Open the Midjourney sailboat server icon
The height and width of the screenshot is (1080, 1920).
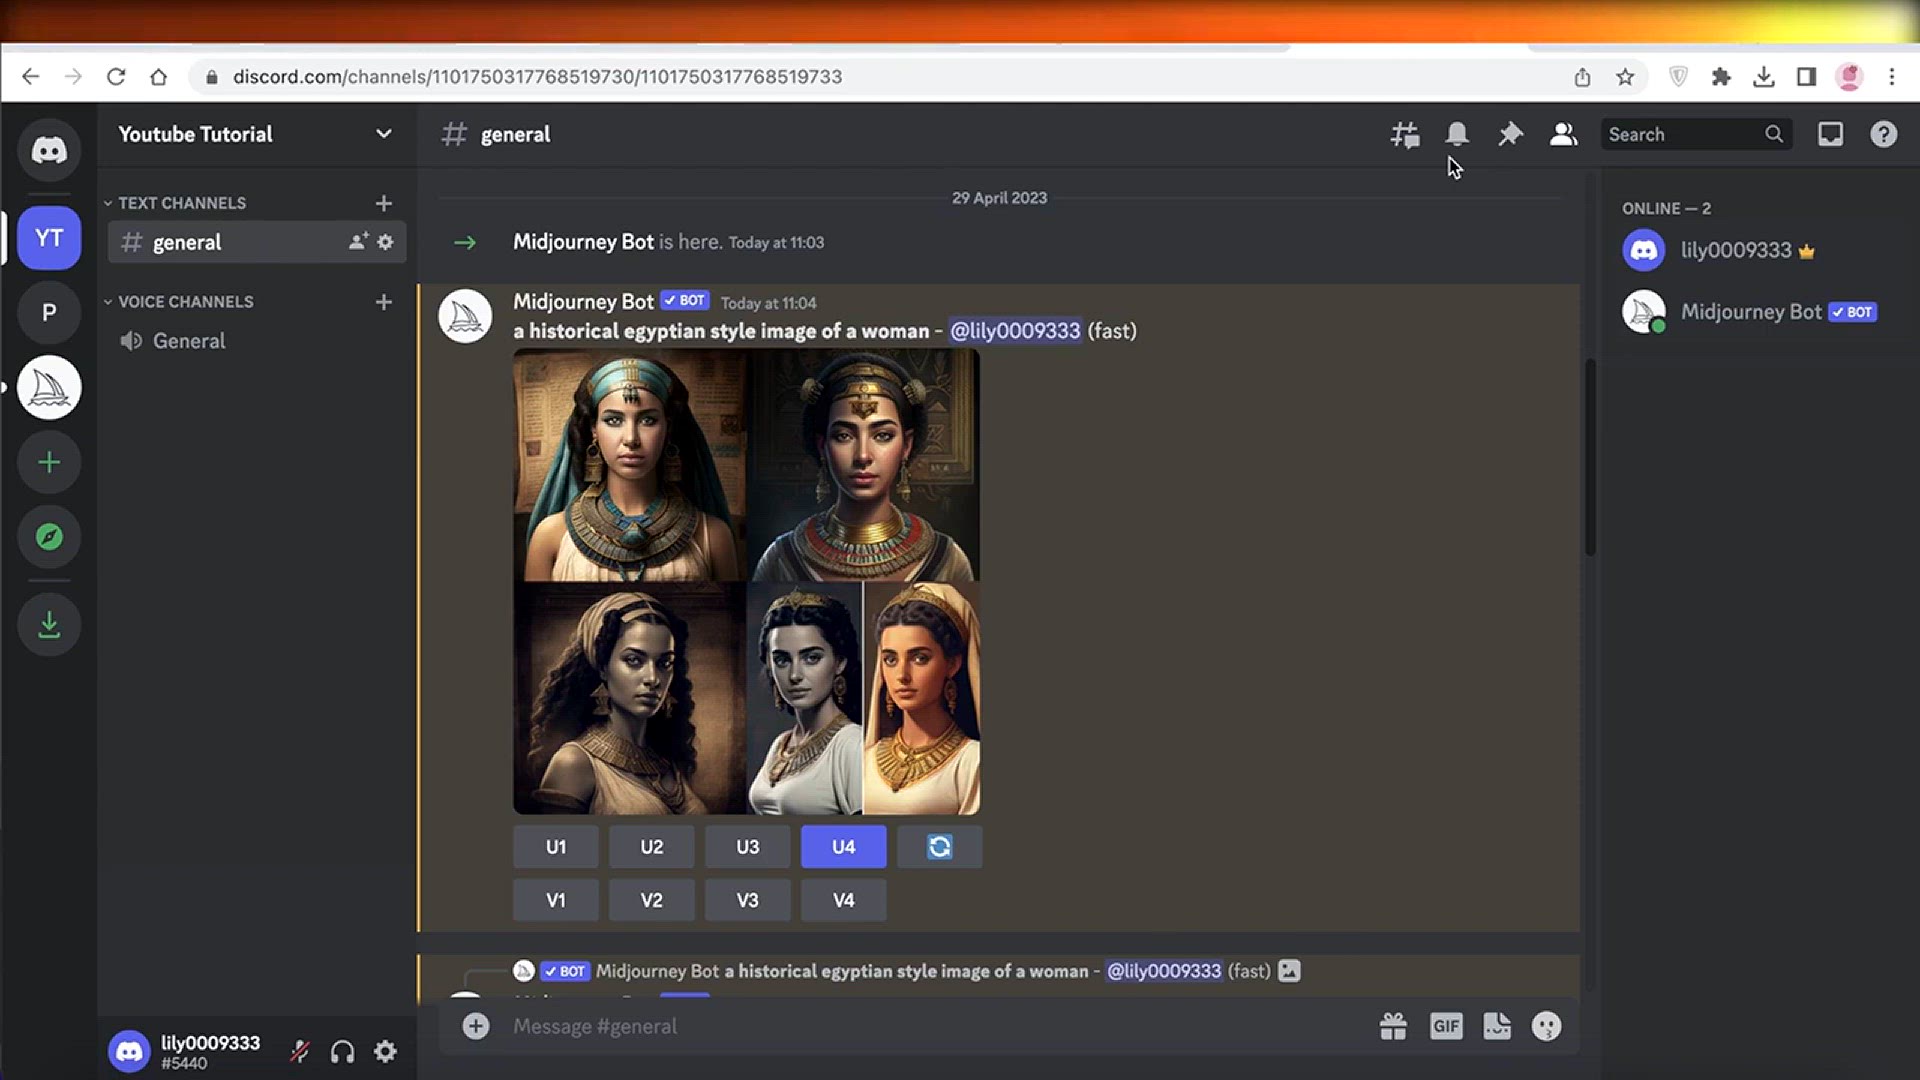point(49,388)
